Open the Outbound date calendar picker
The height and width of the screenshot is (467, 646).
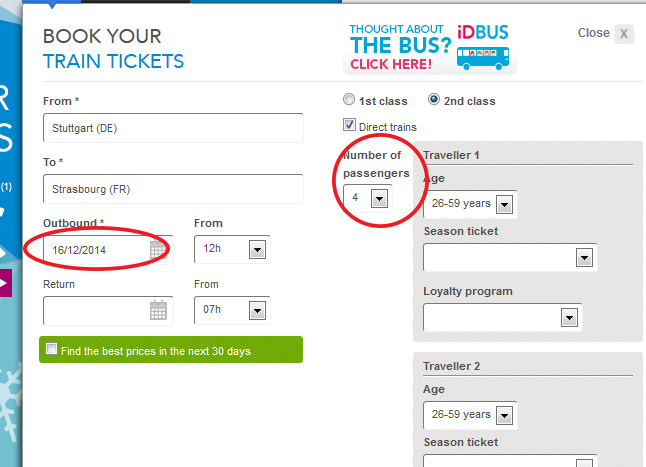point(158,250)
